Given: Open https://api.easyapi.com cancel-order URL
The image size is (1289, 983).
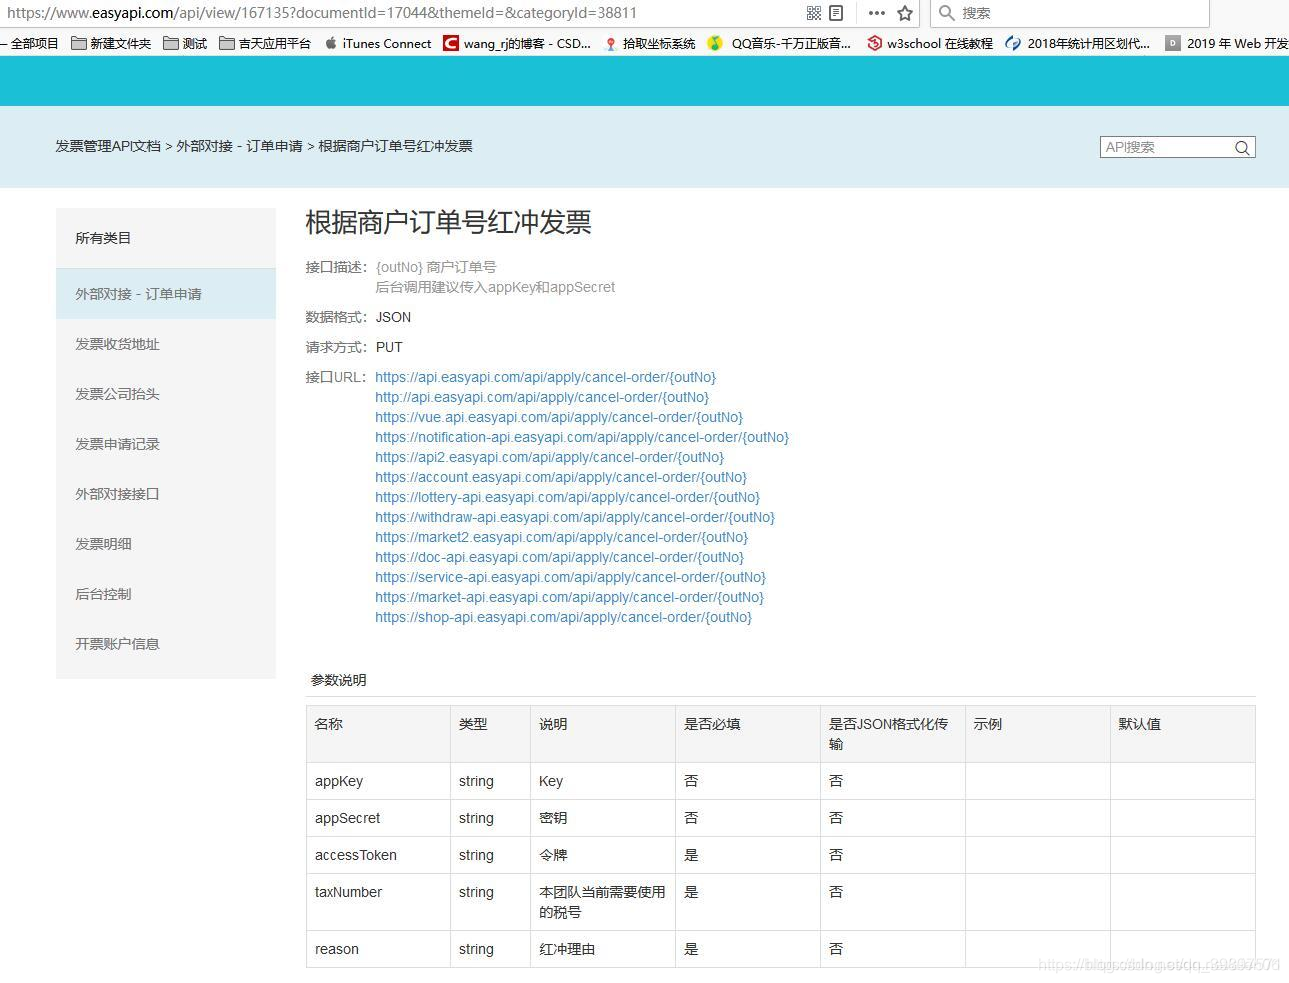Looking at the screenshot, I should coord(546,377).
